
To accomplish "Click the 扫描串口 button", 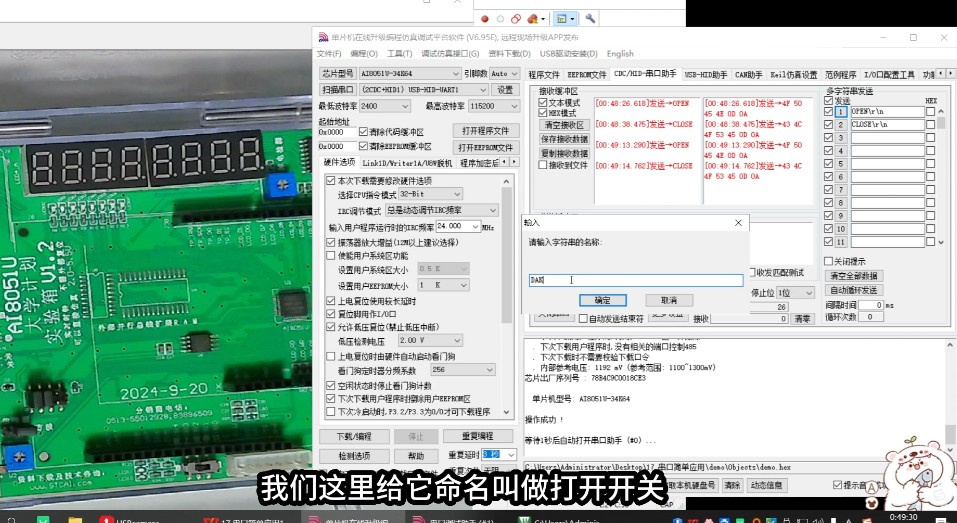I will coord(338,90).
